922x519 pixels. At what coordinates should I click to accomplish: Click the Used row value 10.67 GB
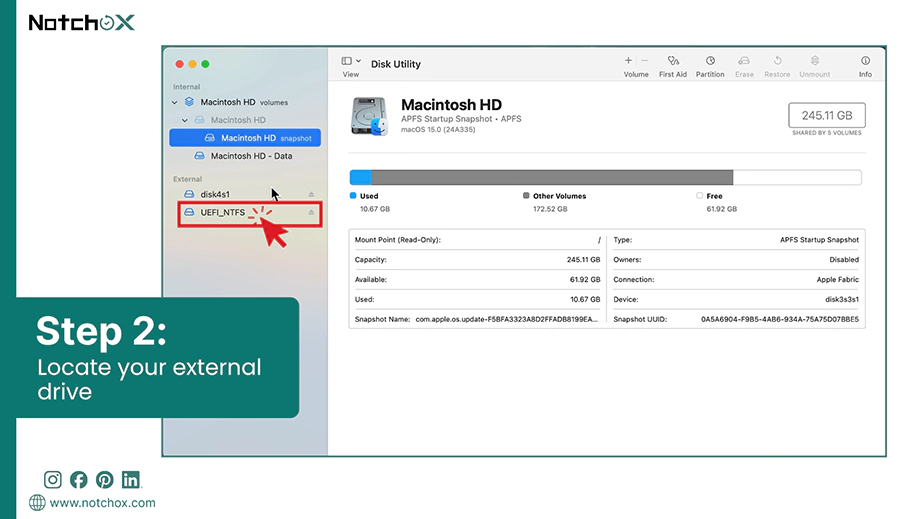[585, 299]
